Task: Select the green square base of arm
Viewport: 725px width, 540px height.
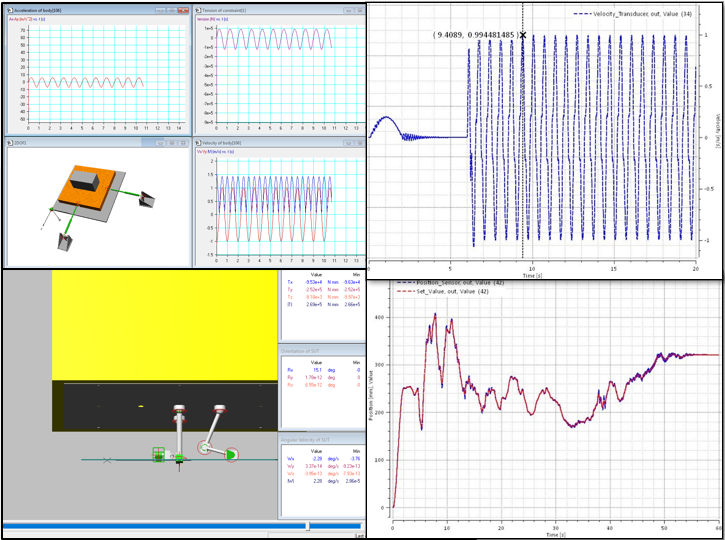Action: click(157, 456)
